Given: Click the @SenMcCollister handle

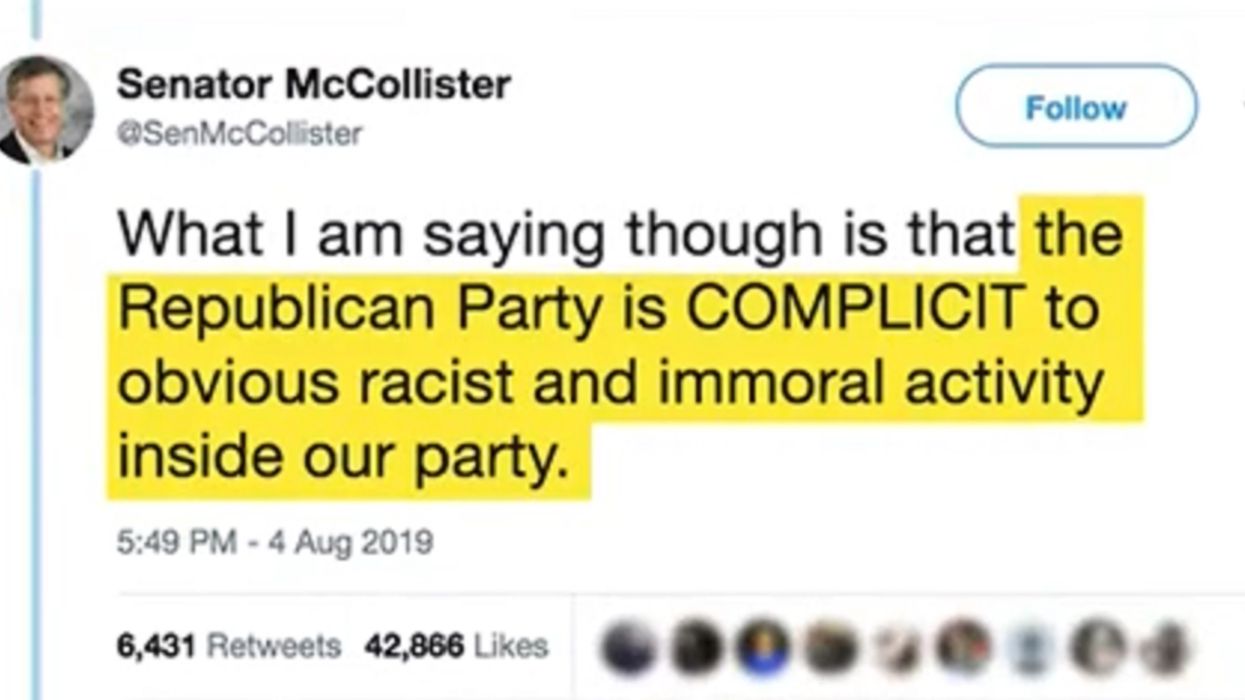Looking at the screenshot, I should [239, 133].
